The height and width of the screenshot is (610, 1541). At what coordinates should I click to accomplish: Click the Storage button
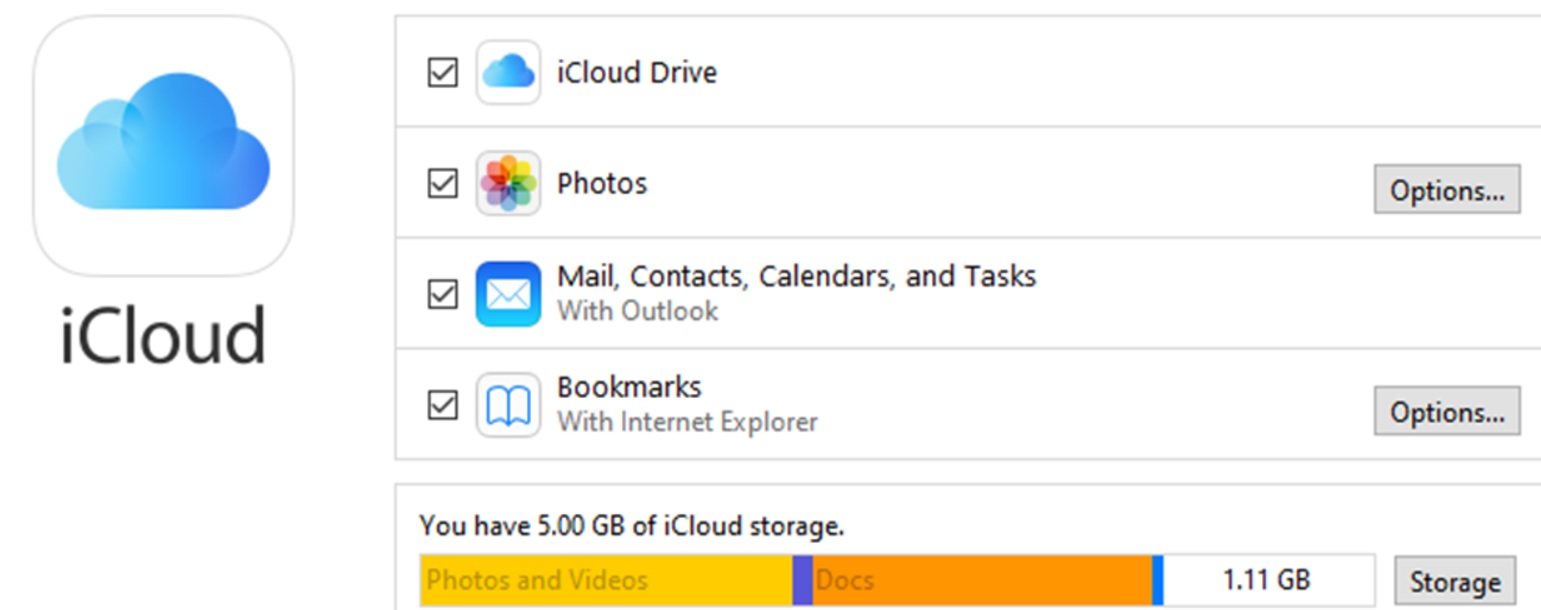(x=1453, y=581)
